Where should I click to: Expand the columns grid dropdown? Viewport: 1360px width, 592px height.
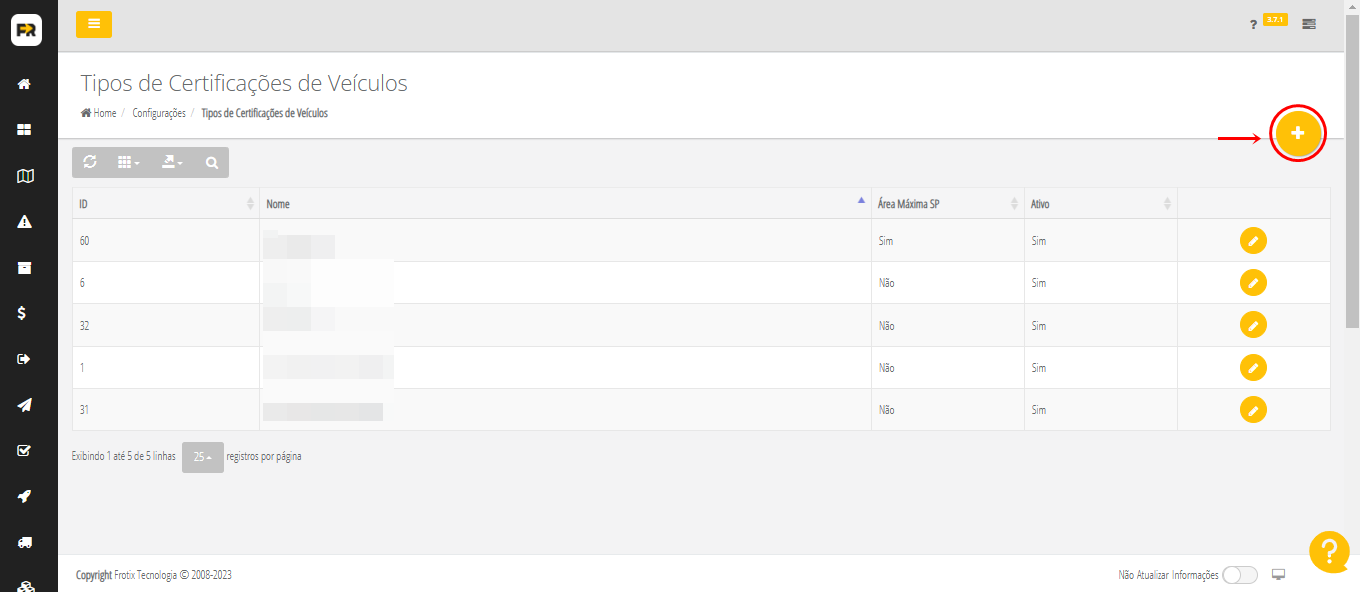click(x=128, y=163)
